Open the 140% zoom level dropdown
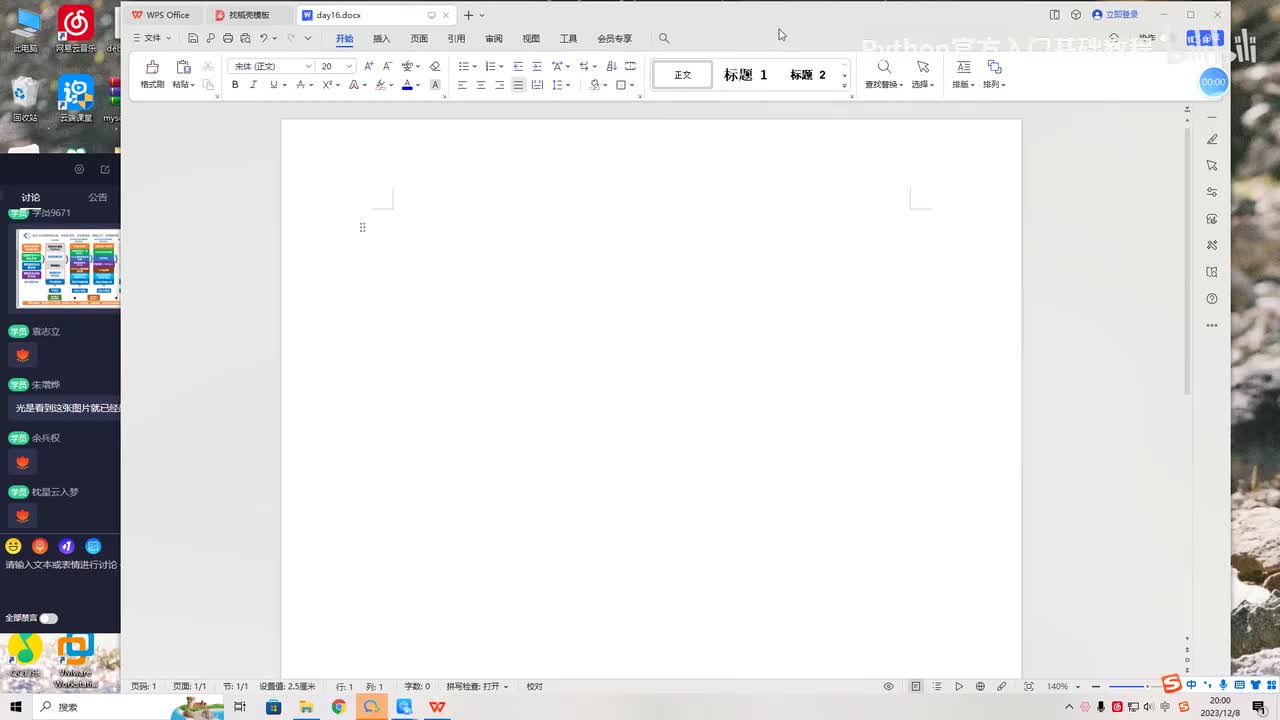Image resolution: width=1280 pixels, height=720 pixels. (1062, 687)
